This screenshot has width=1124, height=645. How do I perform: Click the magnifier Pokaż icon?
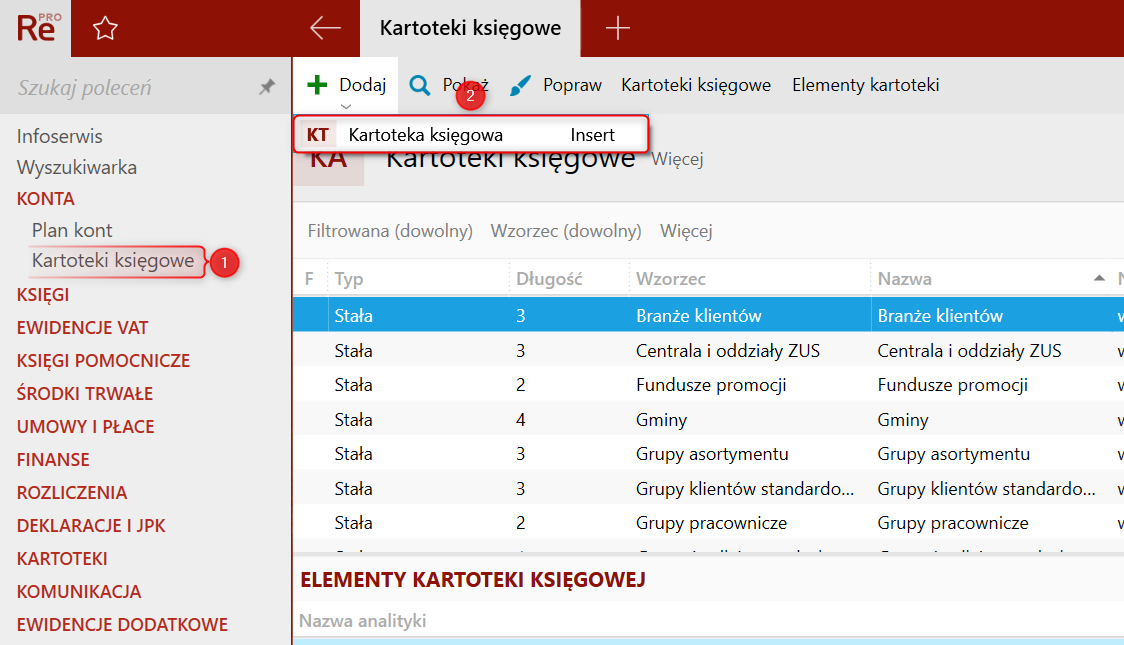[x=420, y=85]
